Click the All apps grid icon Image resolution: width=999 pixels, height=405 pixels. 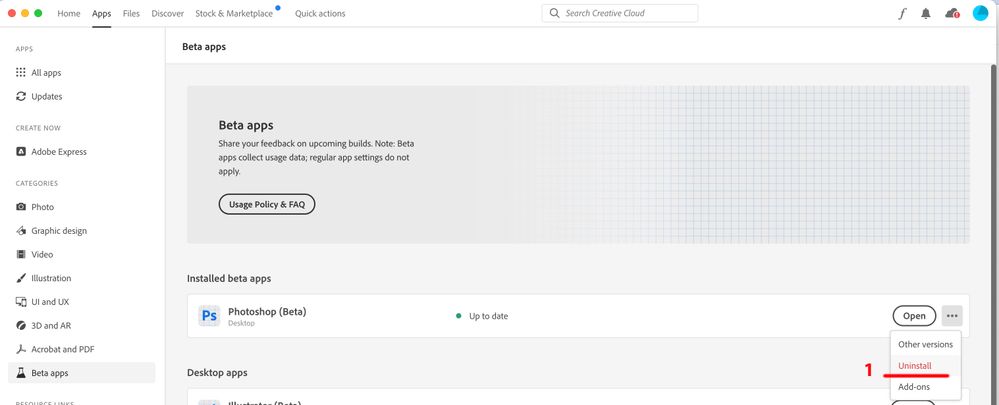tap(21, 73)
